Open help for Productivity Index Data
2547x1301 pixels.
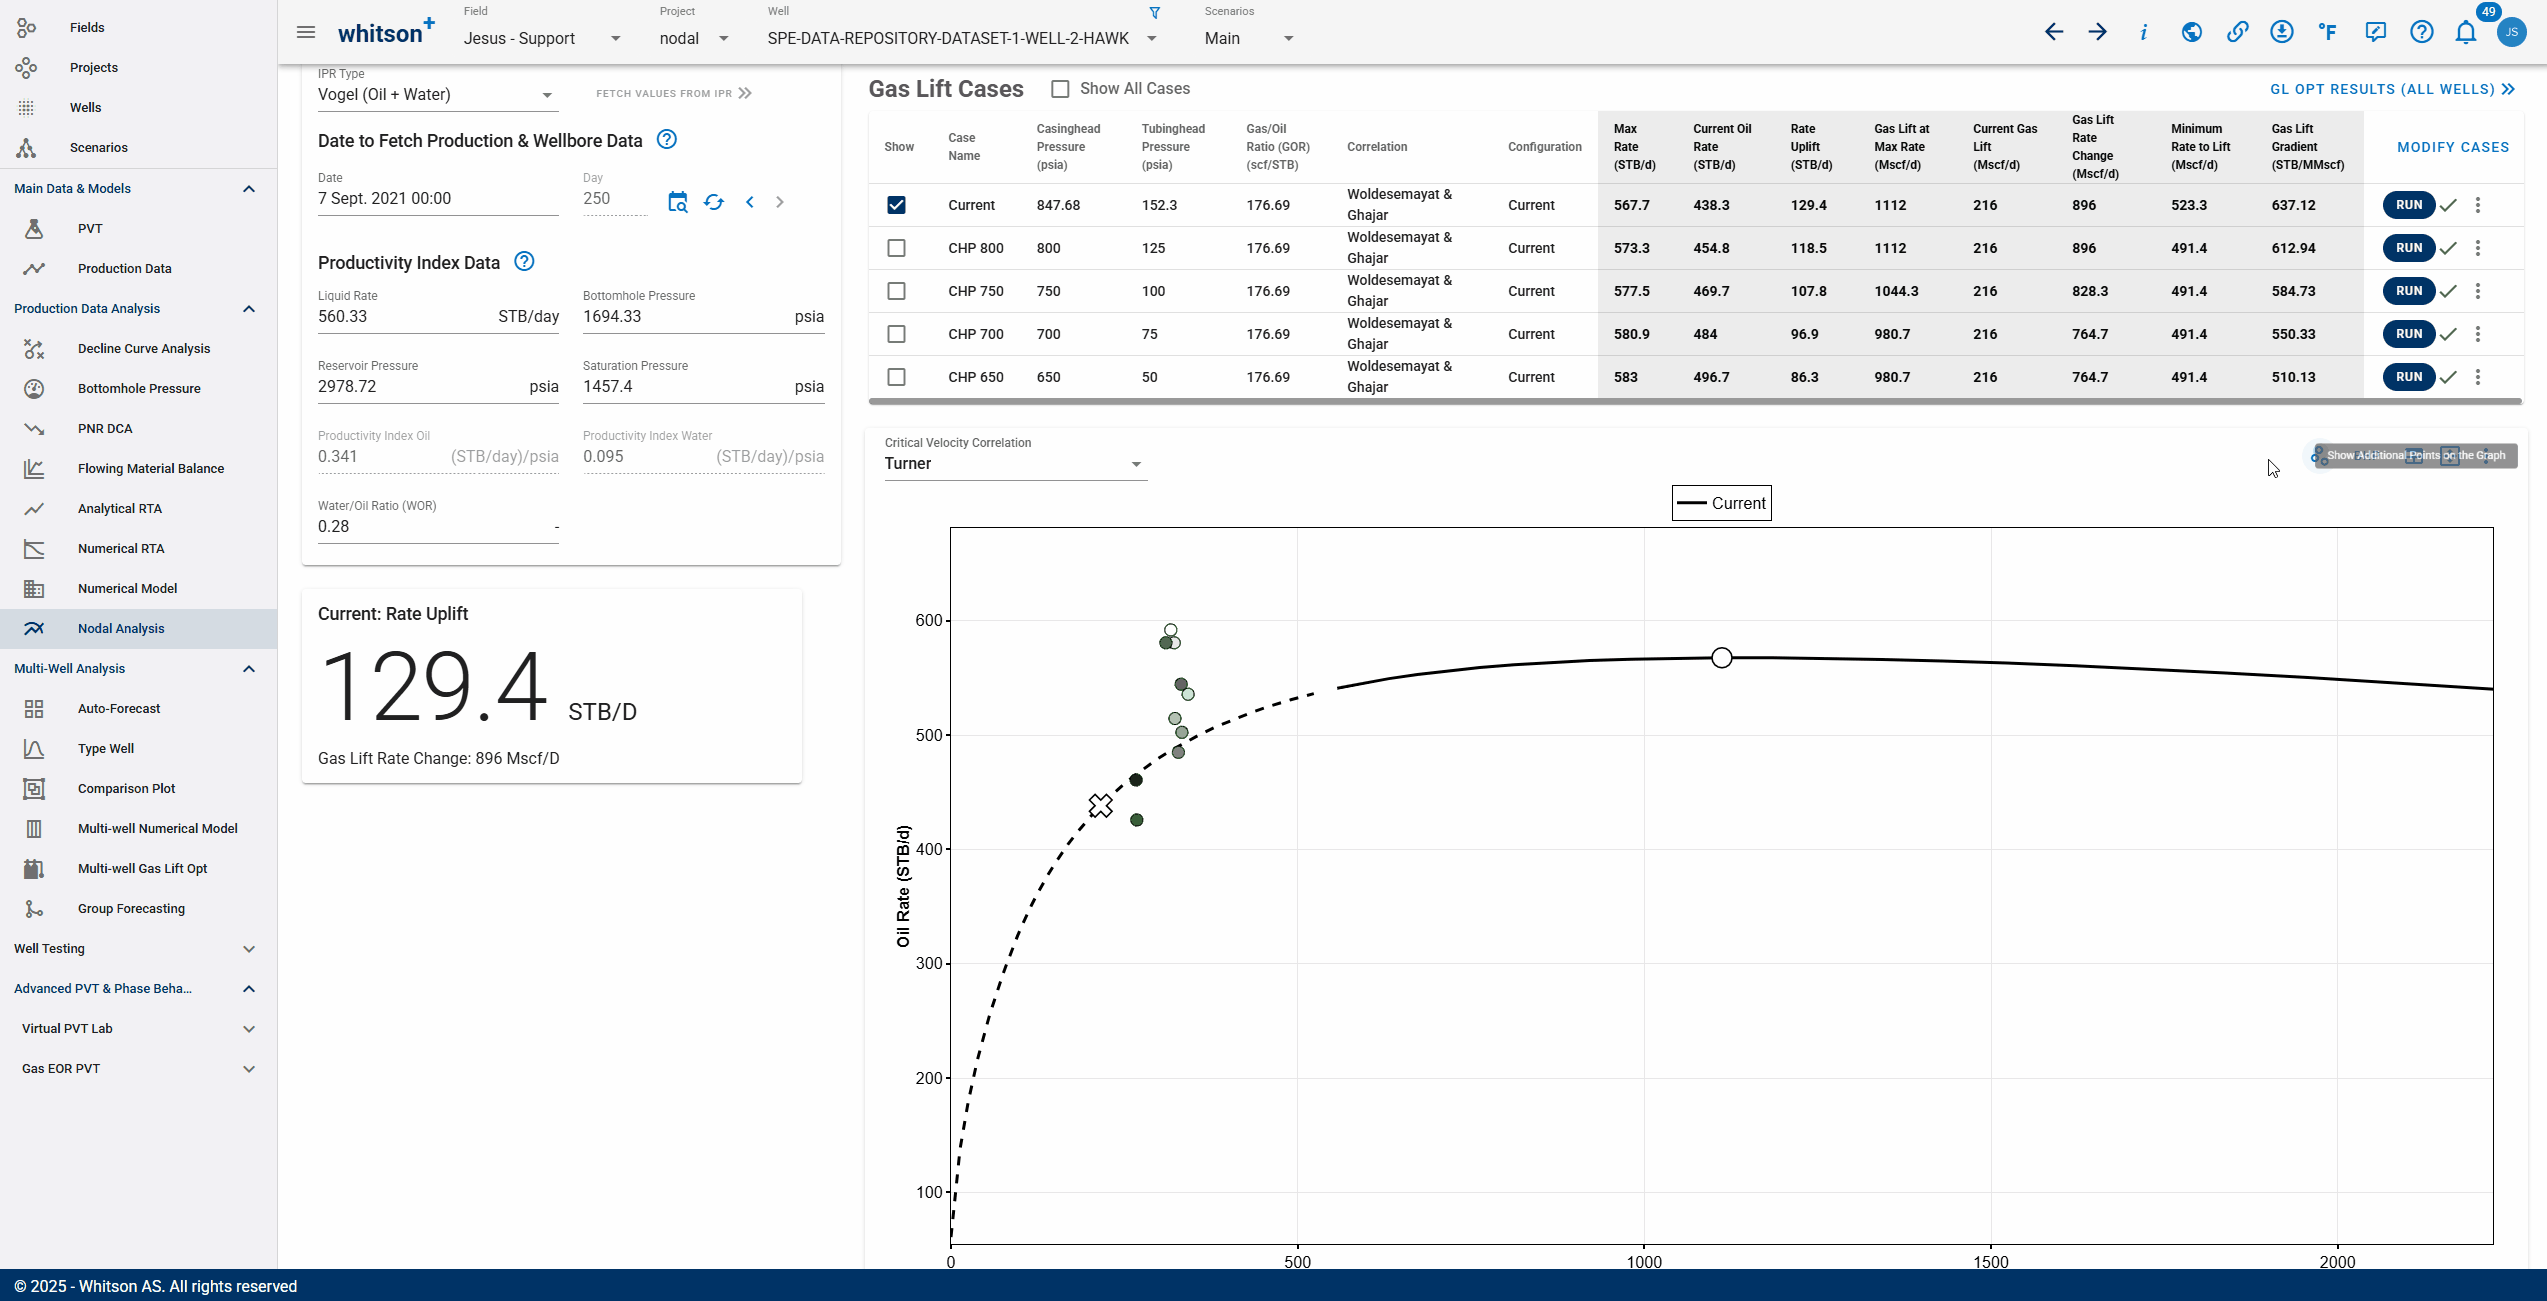[524, 262]
